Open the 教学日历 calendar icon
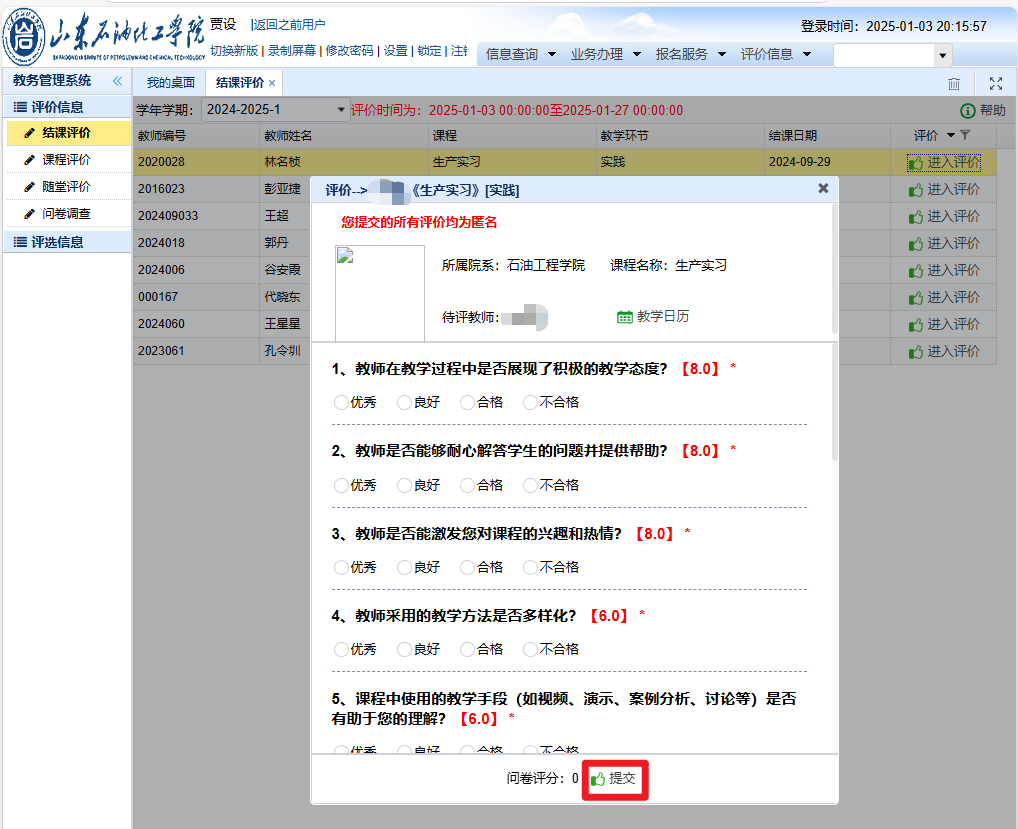This screenshot has width=1018, height=829. (625, 317)
